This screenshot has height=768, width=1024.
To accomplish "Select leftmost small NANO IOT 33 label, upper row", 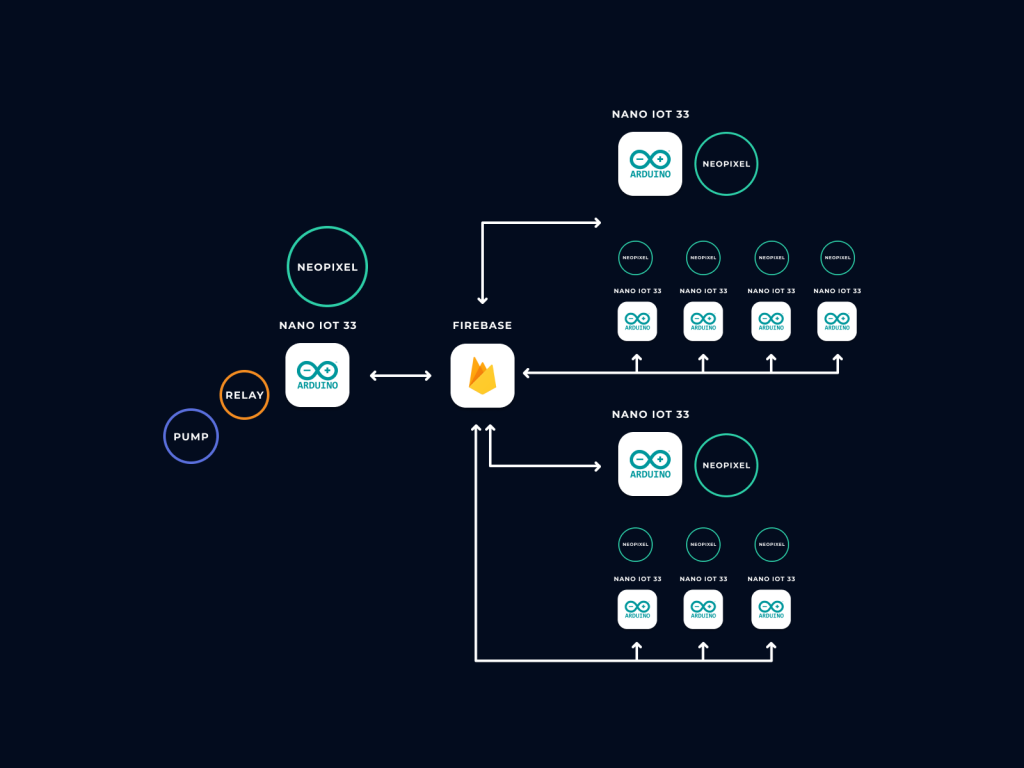I will 637,291.
